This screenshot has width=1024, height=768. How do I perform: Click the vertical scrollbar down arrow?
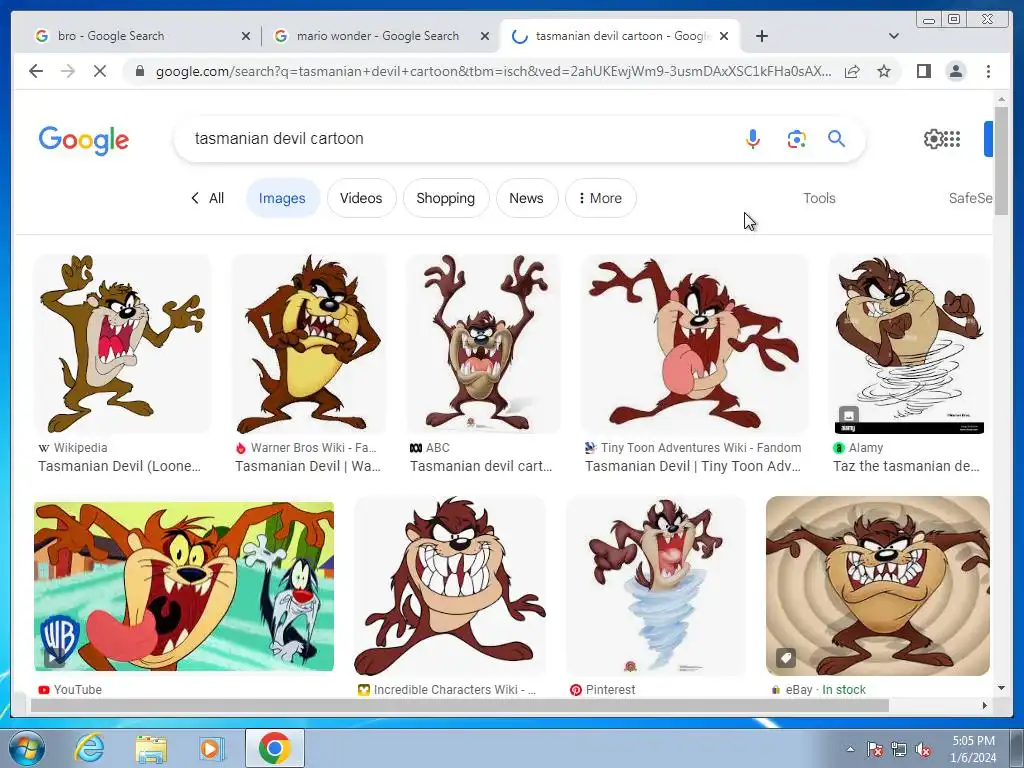[1001, 688]
